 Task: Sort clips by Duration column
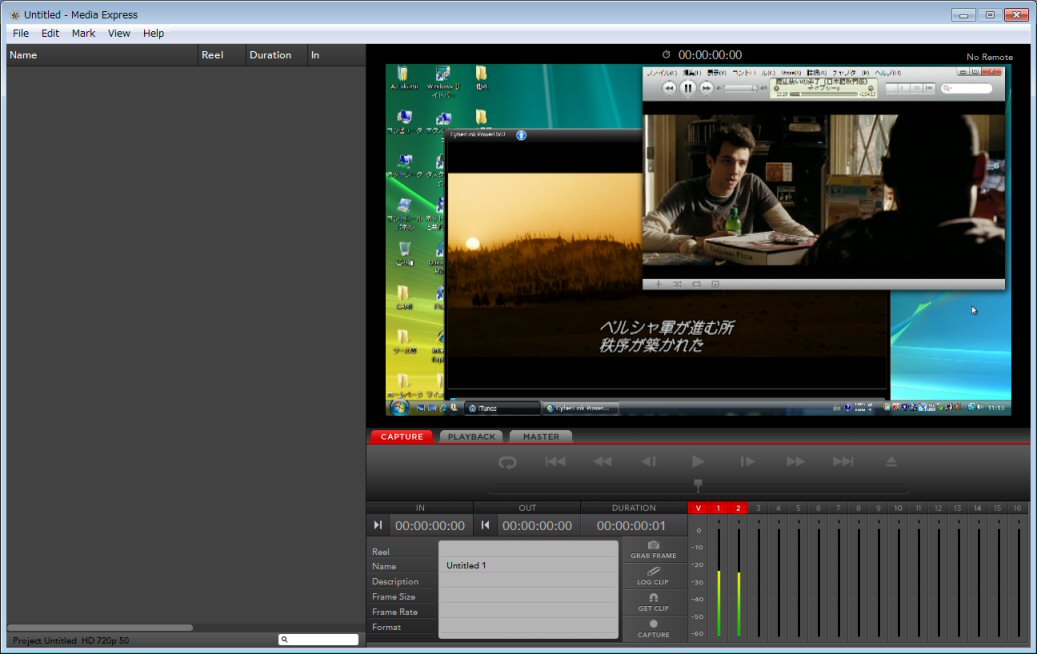[x=276, y=55]
